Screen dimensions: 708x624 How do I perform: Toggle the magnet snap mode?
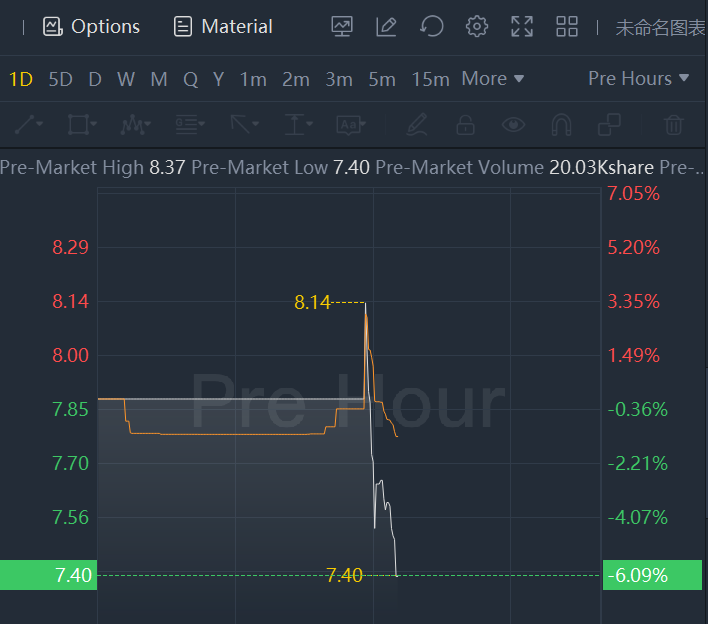562,125
